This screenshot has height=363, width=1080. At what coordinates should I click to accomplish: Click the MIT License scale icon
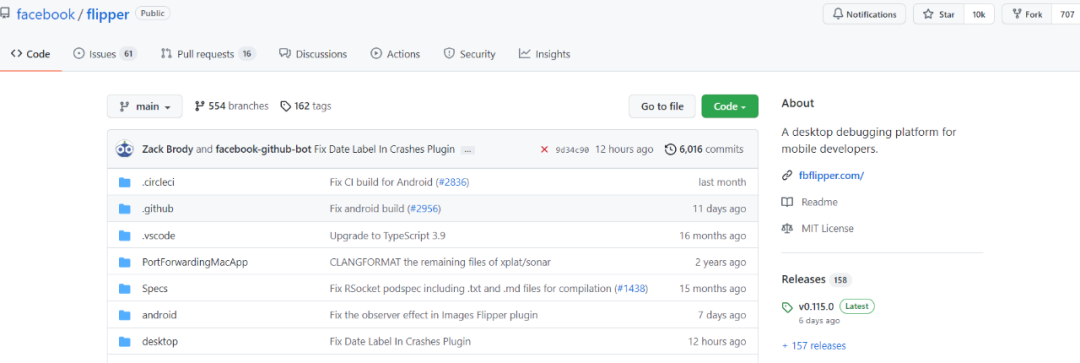(787, 228)
